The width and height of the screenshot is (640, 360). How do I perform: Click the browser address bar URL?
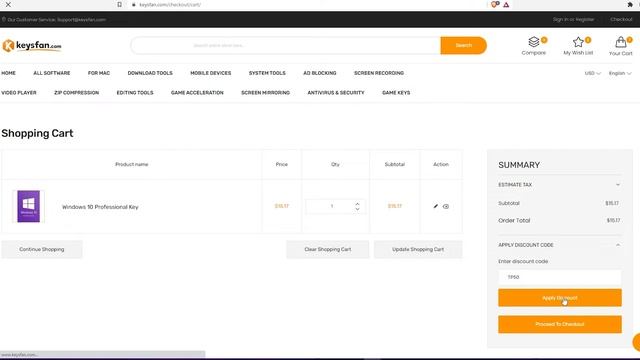170,5
